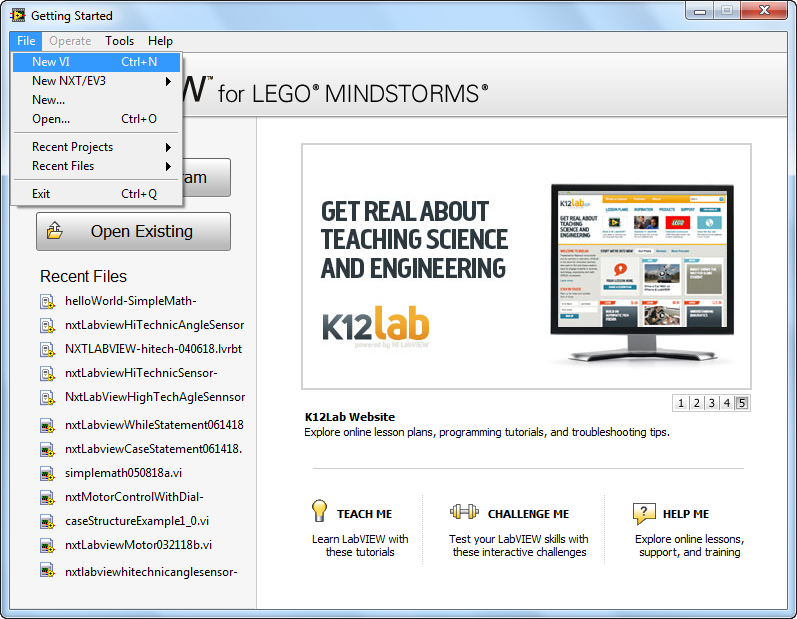Viewport: 797px width, 619px height.
Task: Open recent file nxtlabviewhitechnicanglesensor-
Action: pos(151,572)
